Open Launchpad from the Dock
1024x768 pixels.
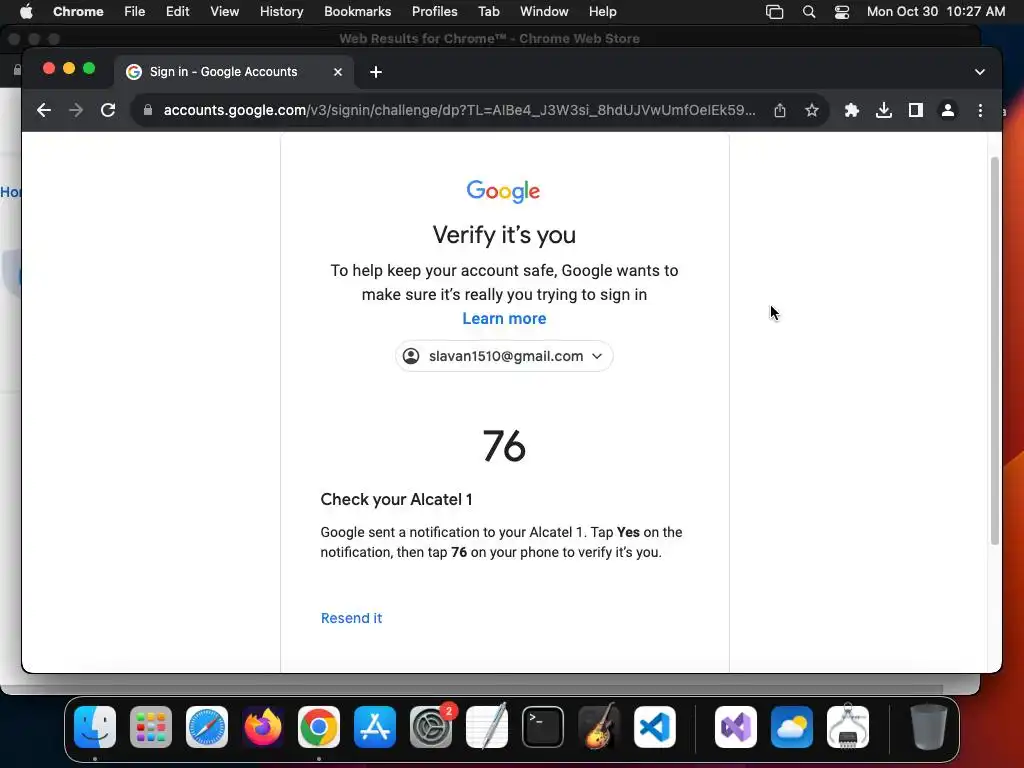[x=151, y=727]
